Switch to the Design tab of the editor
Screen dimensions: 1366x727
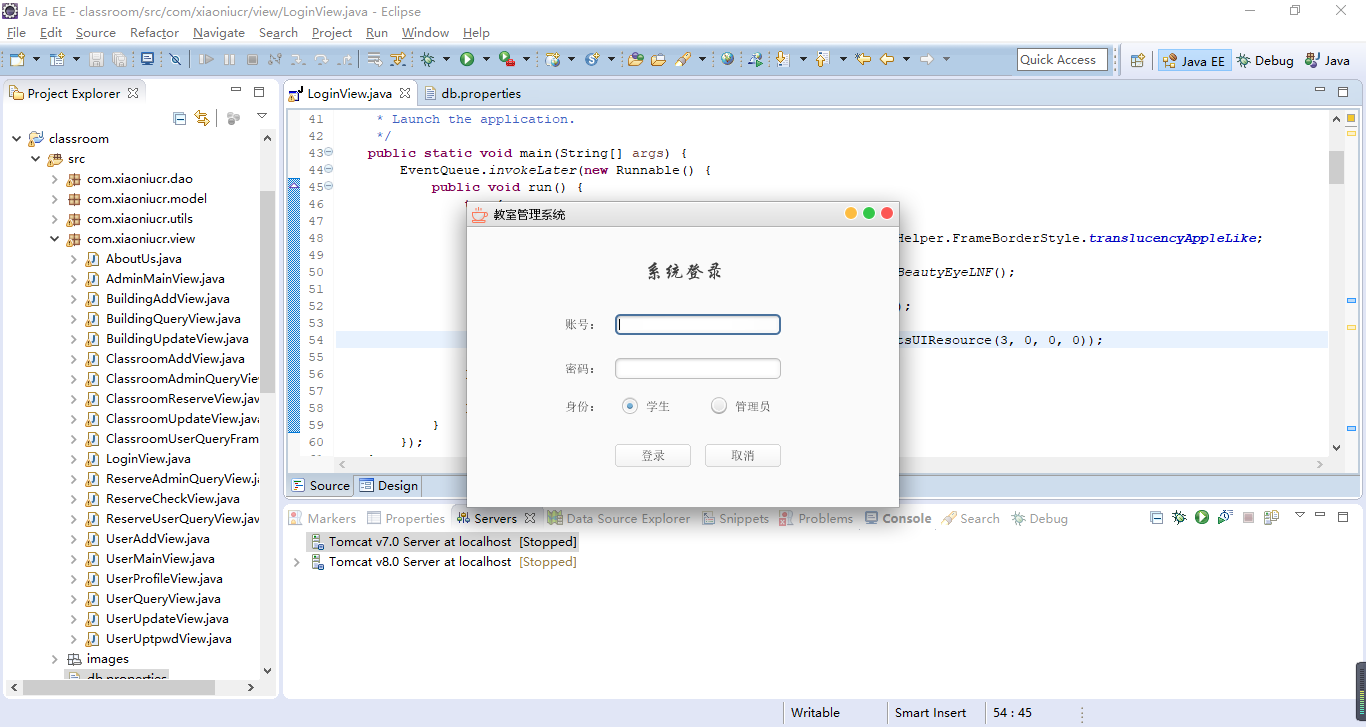[389, 486]
